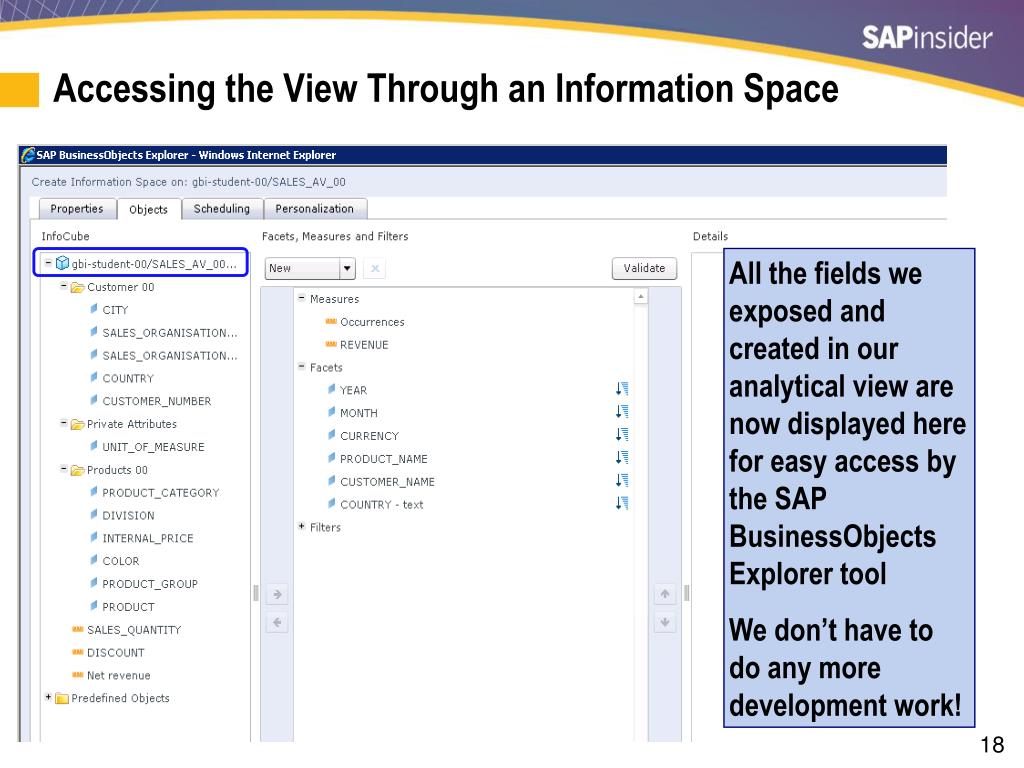Click the Net revenue measure icon

click(78, 675)
